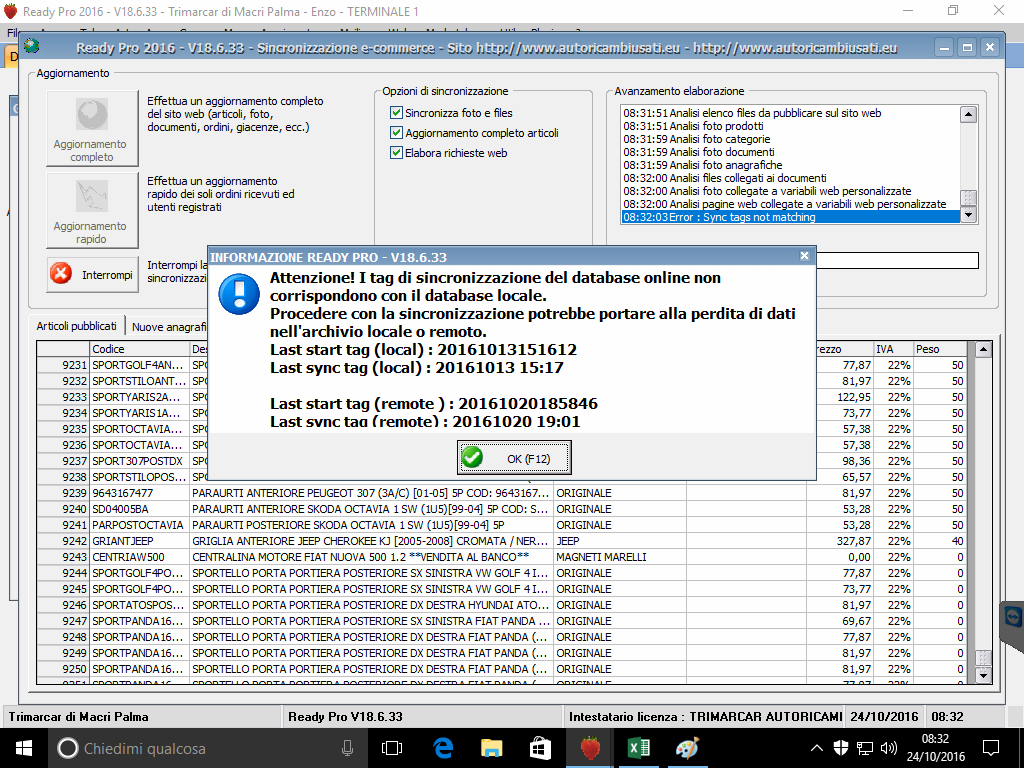This screenshot has height=768, width=1024.
Task: Click the JEEP brand cell
Action: coord(620,541)
